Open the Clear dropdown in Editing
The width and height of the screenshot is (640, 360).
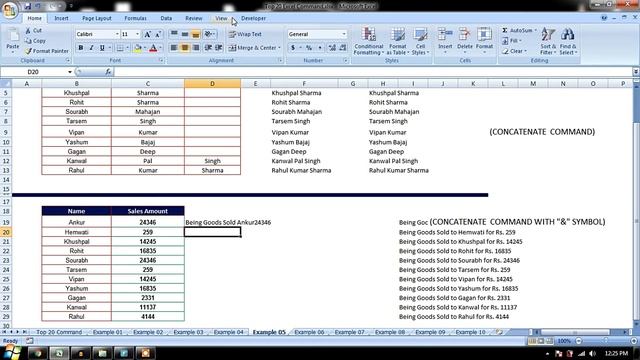tap(514, 51)
